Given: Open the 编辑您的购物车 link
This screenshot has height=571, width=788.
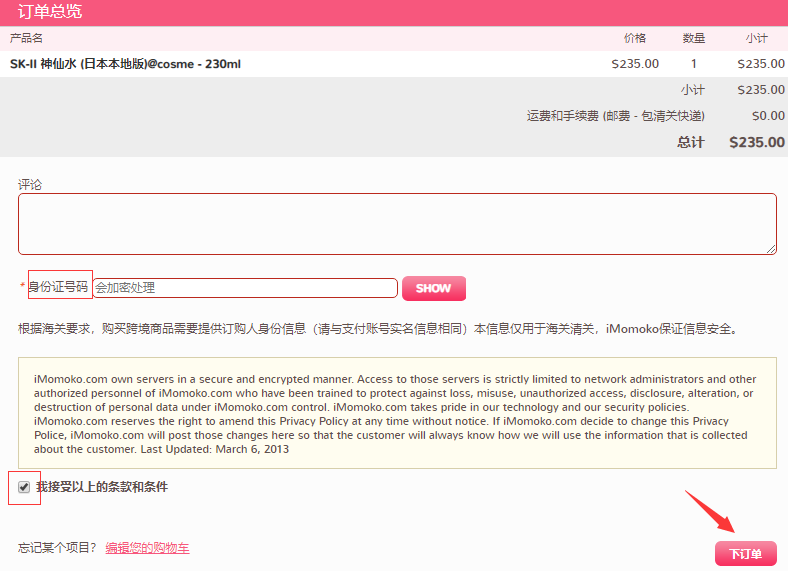Looking at the screenshot, I should 147,548.
